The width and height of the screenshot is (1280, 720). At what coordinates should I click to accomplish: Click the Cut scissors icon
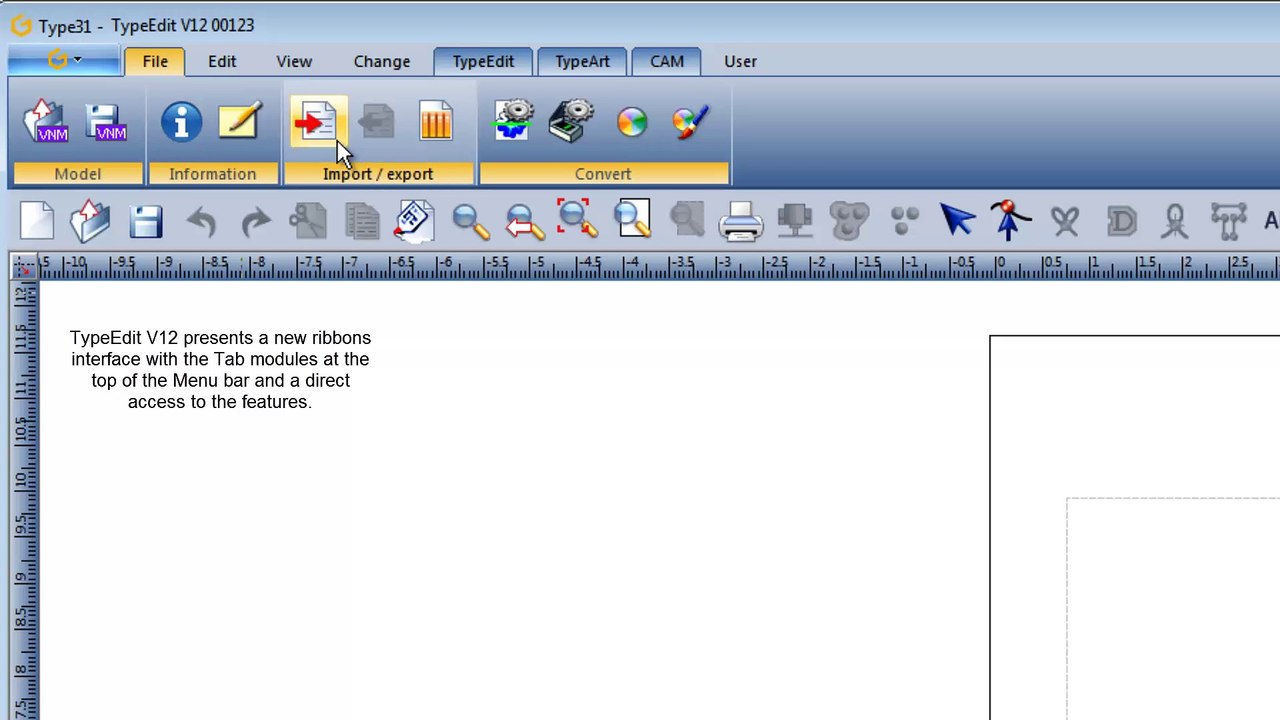pos(308,221)
